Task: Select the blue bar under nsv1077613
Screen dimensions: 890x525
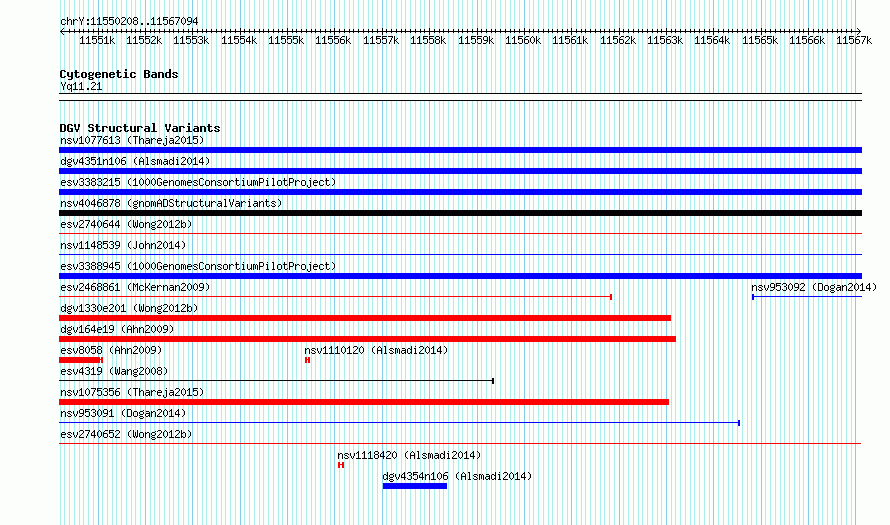Action: [460, 150]
